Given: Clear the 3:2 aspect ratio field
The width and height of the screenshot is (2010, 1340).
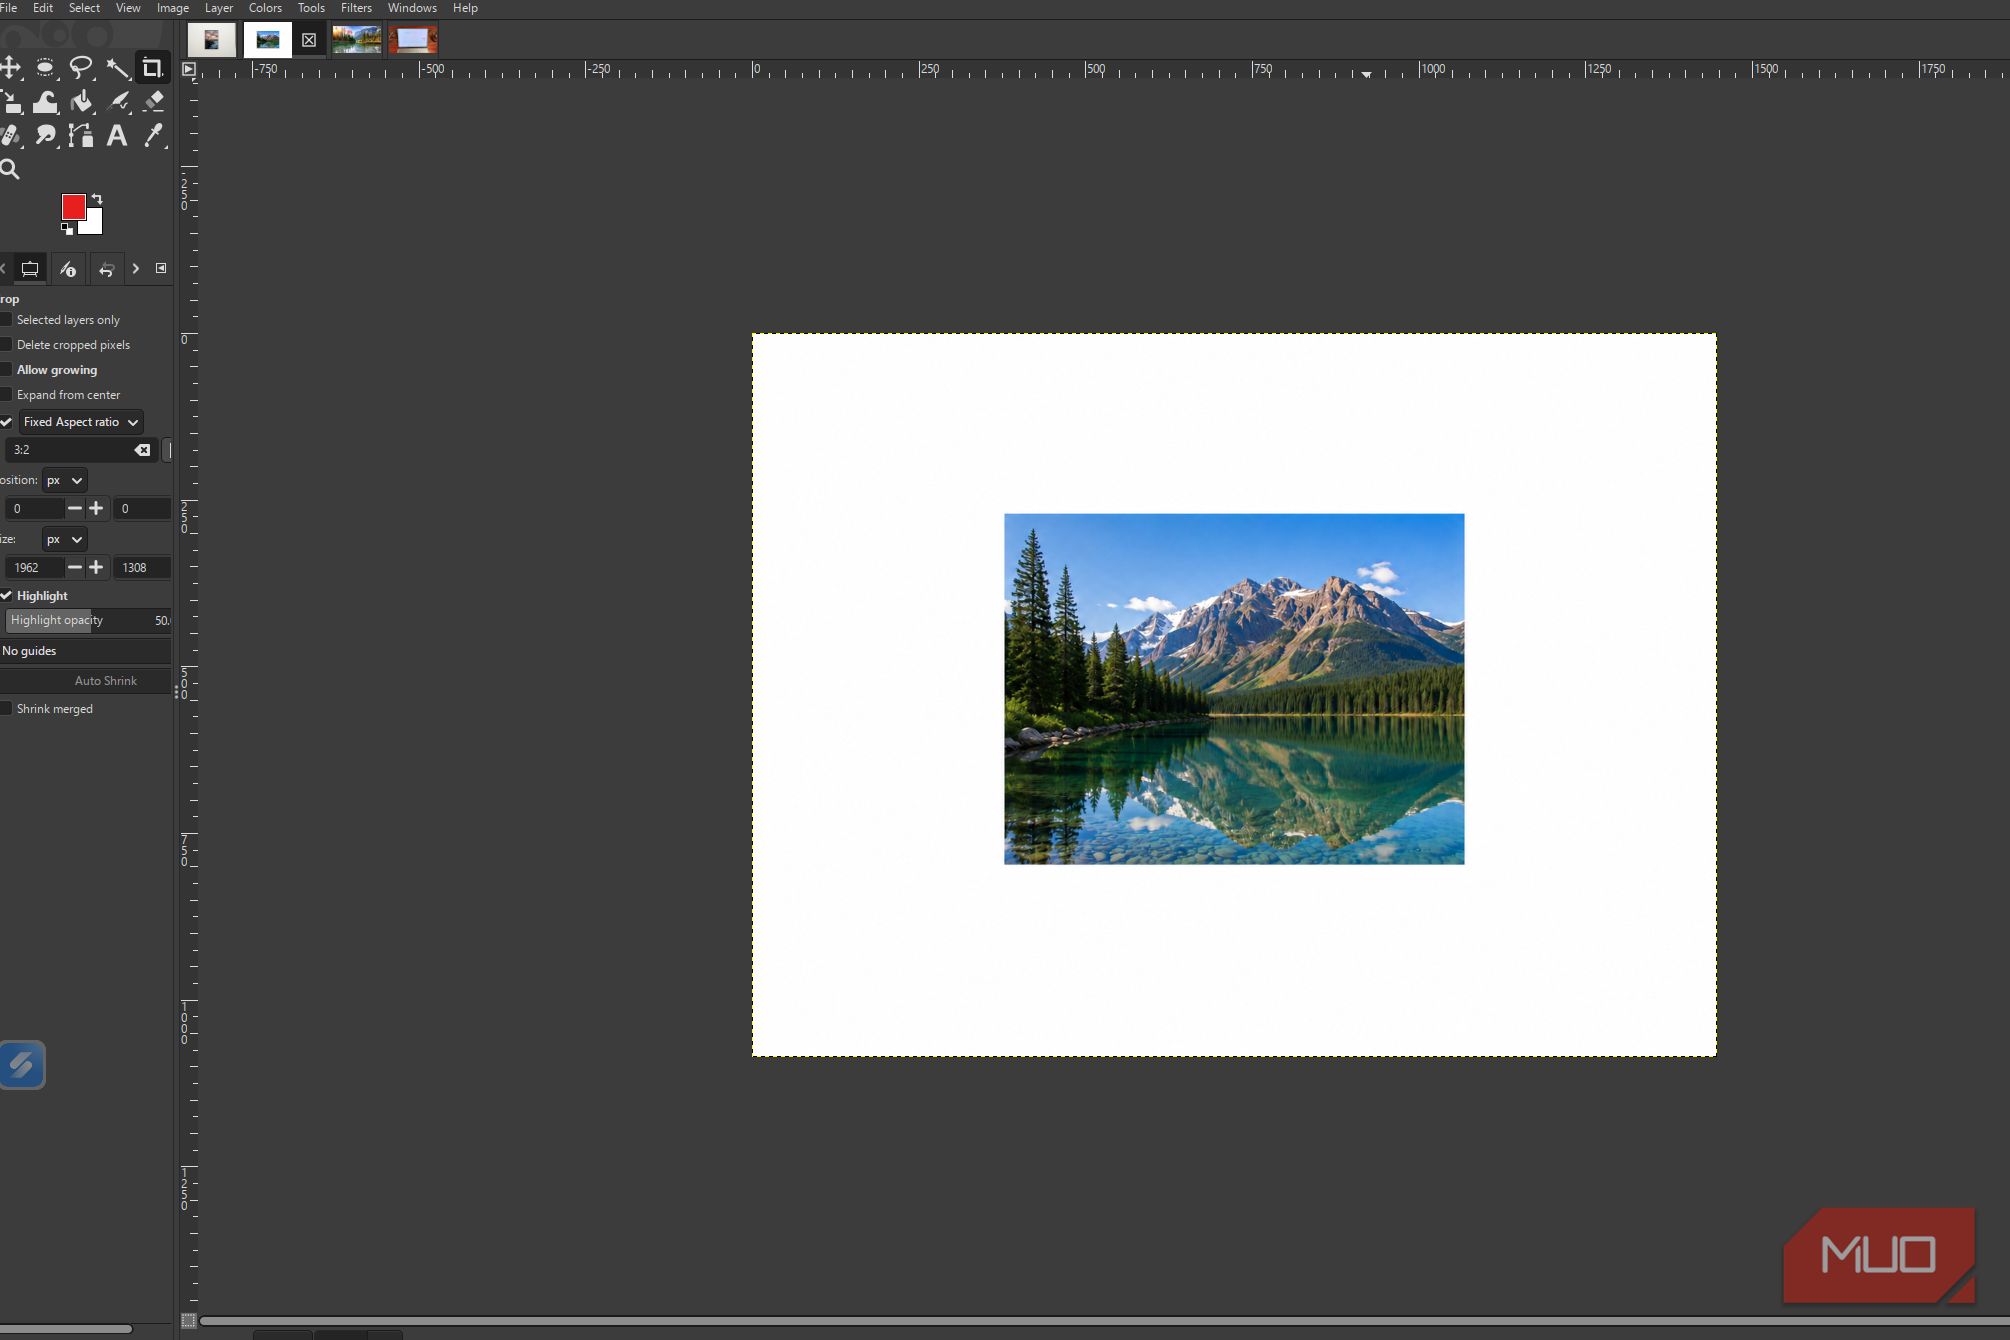Looking at the screenshot, I should (x=143, y=450).
